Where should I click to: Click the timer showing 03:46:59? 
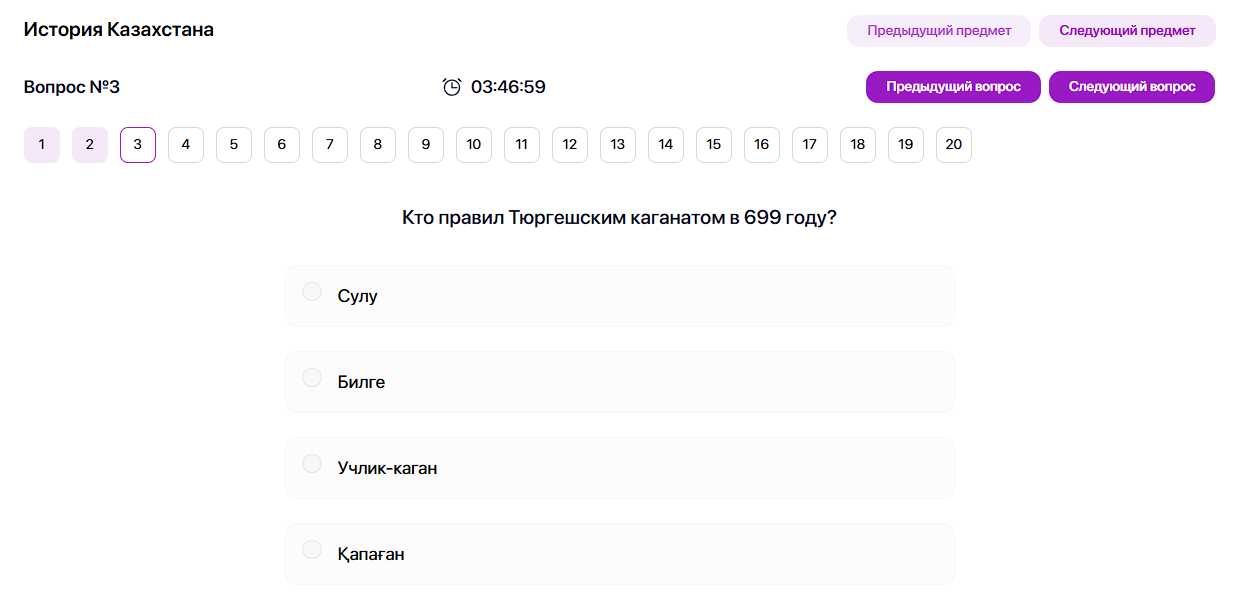pos(509,87)
